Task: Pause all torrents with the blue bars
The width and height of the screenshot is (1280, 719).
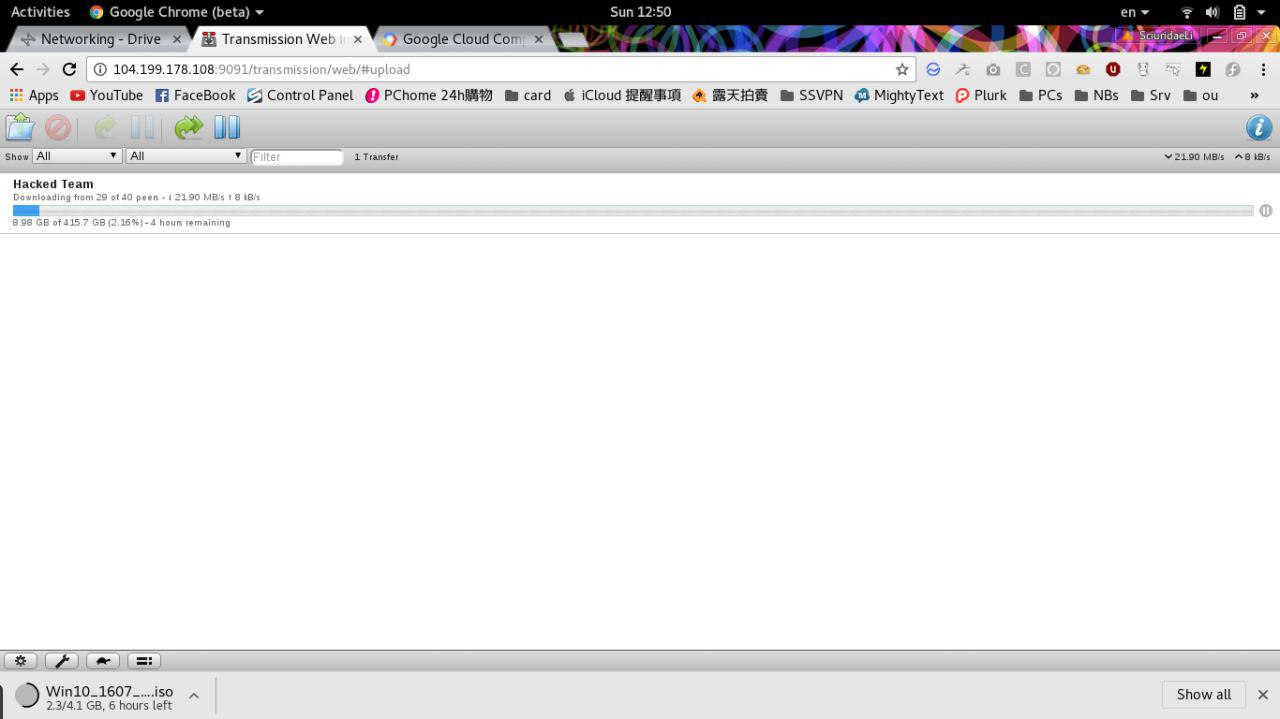Action: point(227,127)
